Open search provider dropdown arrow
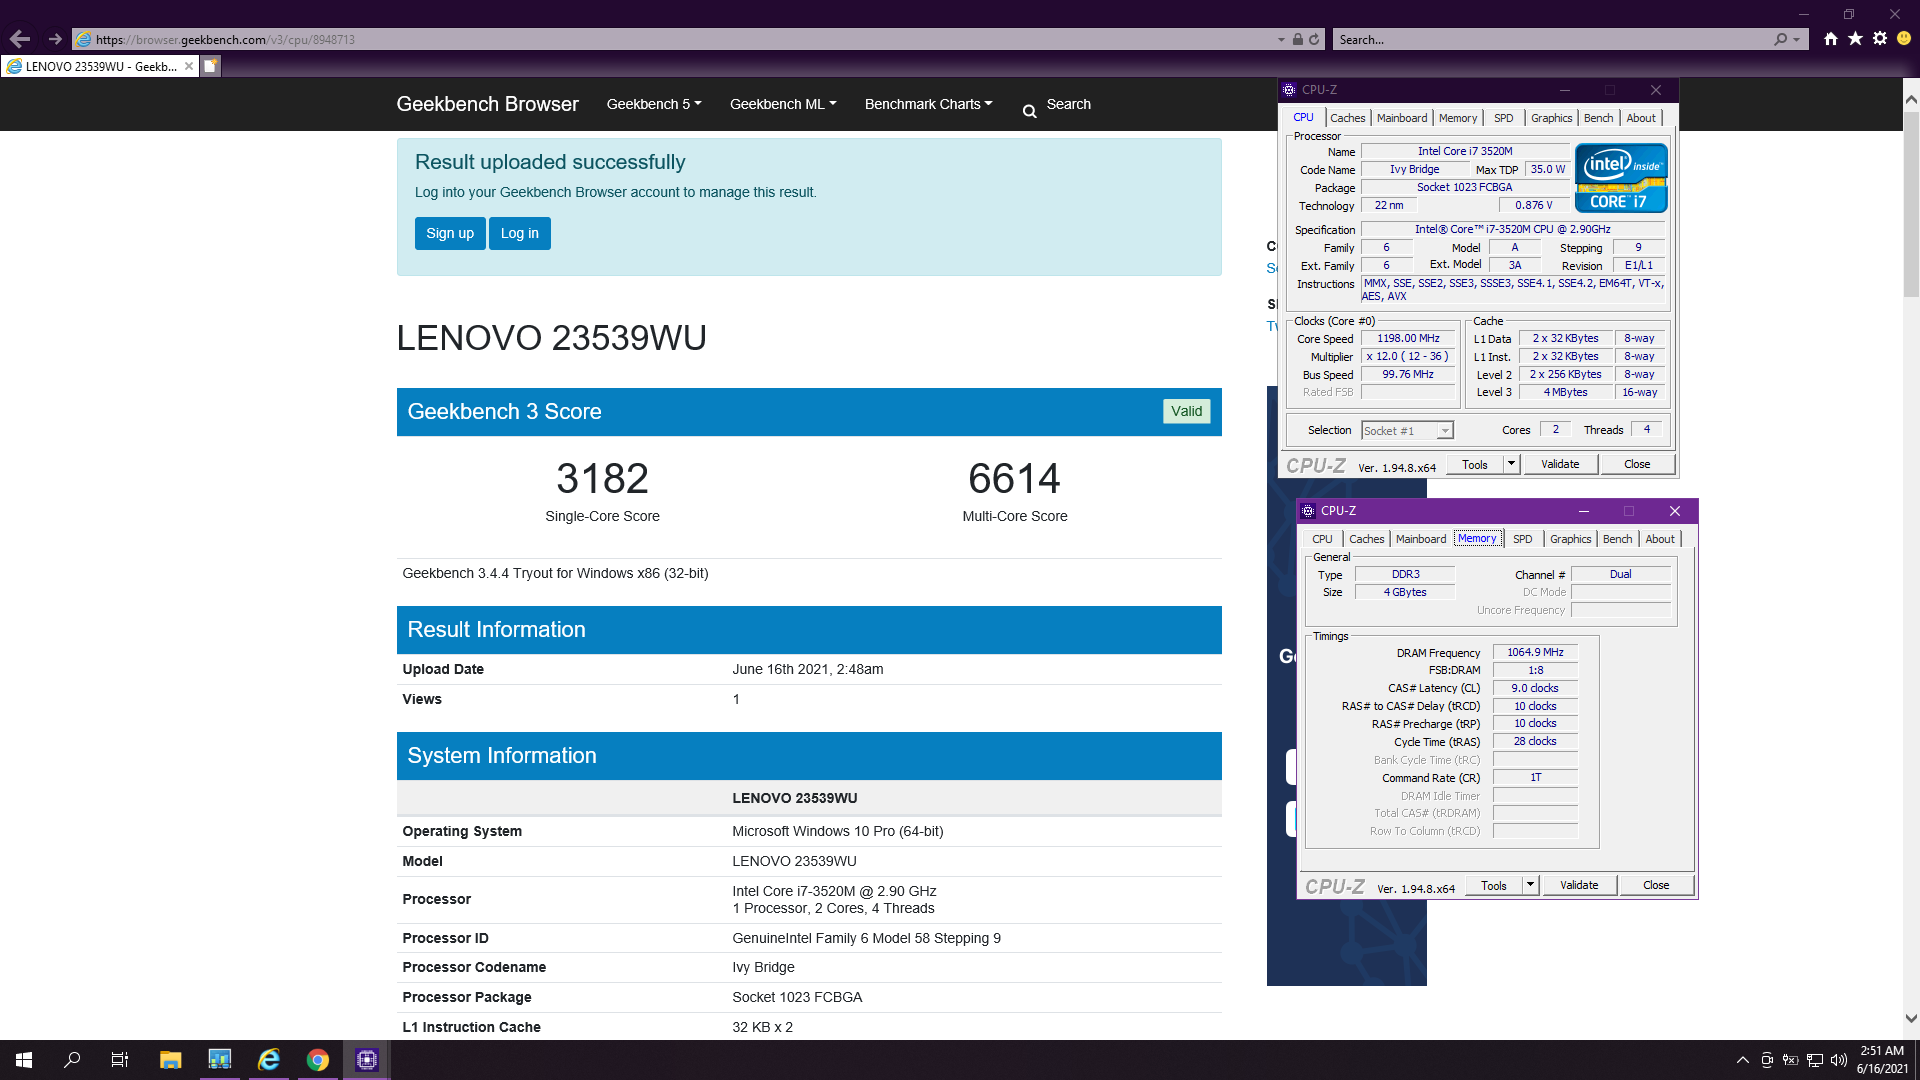This screenshot has height=1080, width=1920. pos(1797,40)
